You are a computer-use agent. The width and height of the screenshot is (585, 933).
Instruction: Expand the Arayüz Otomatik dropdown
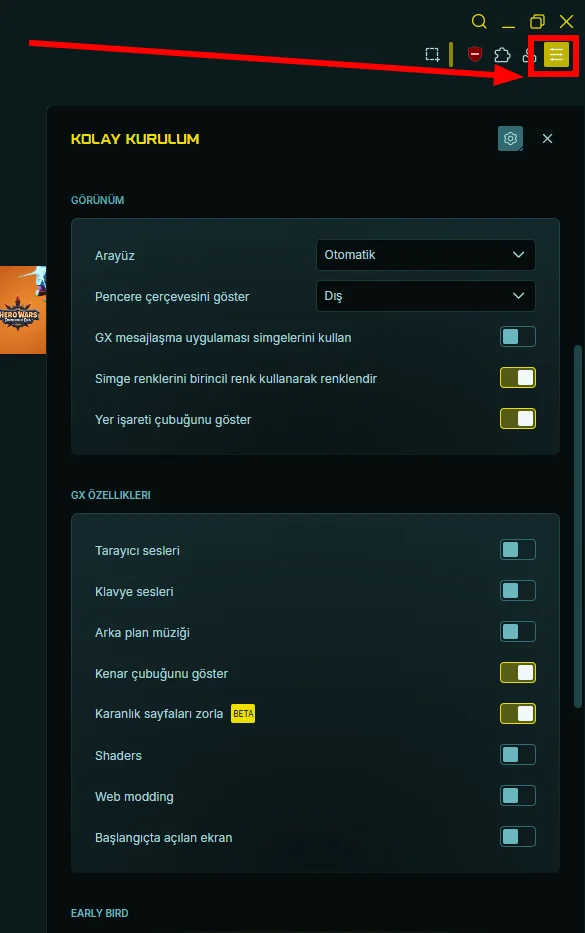pos(426,255)
